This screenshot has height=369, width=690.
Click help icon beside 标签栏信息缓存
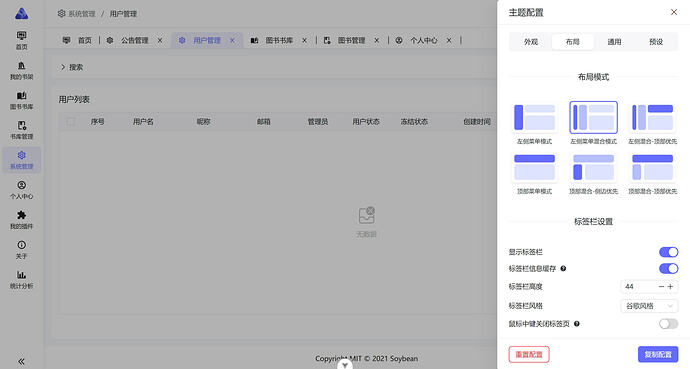tap(563, 268)
